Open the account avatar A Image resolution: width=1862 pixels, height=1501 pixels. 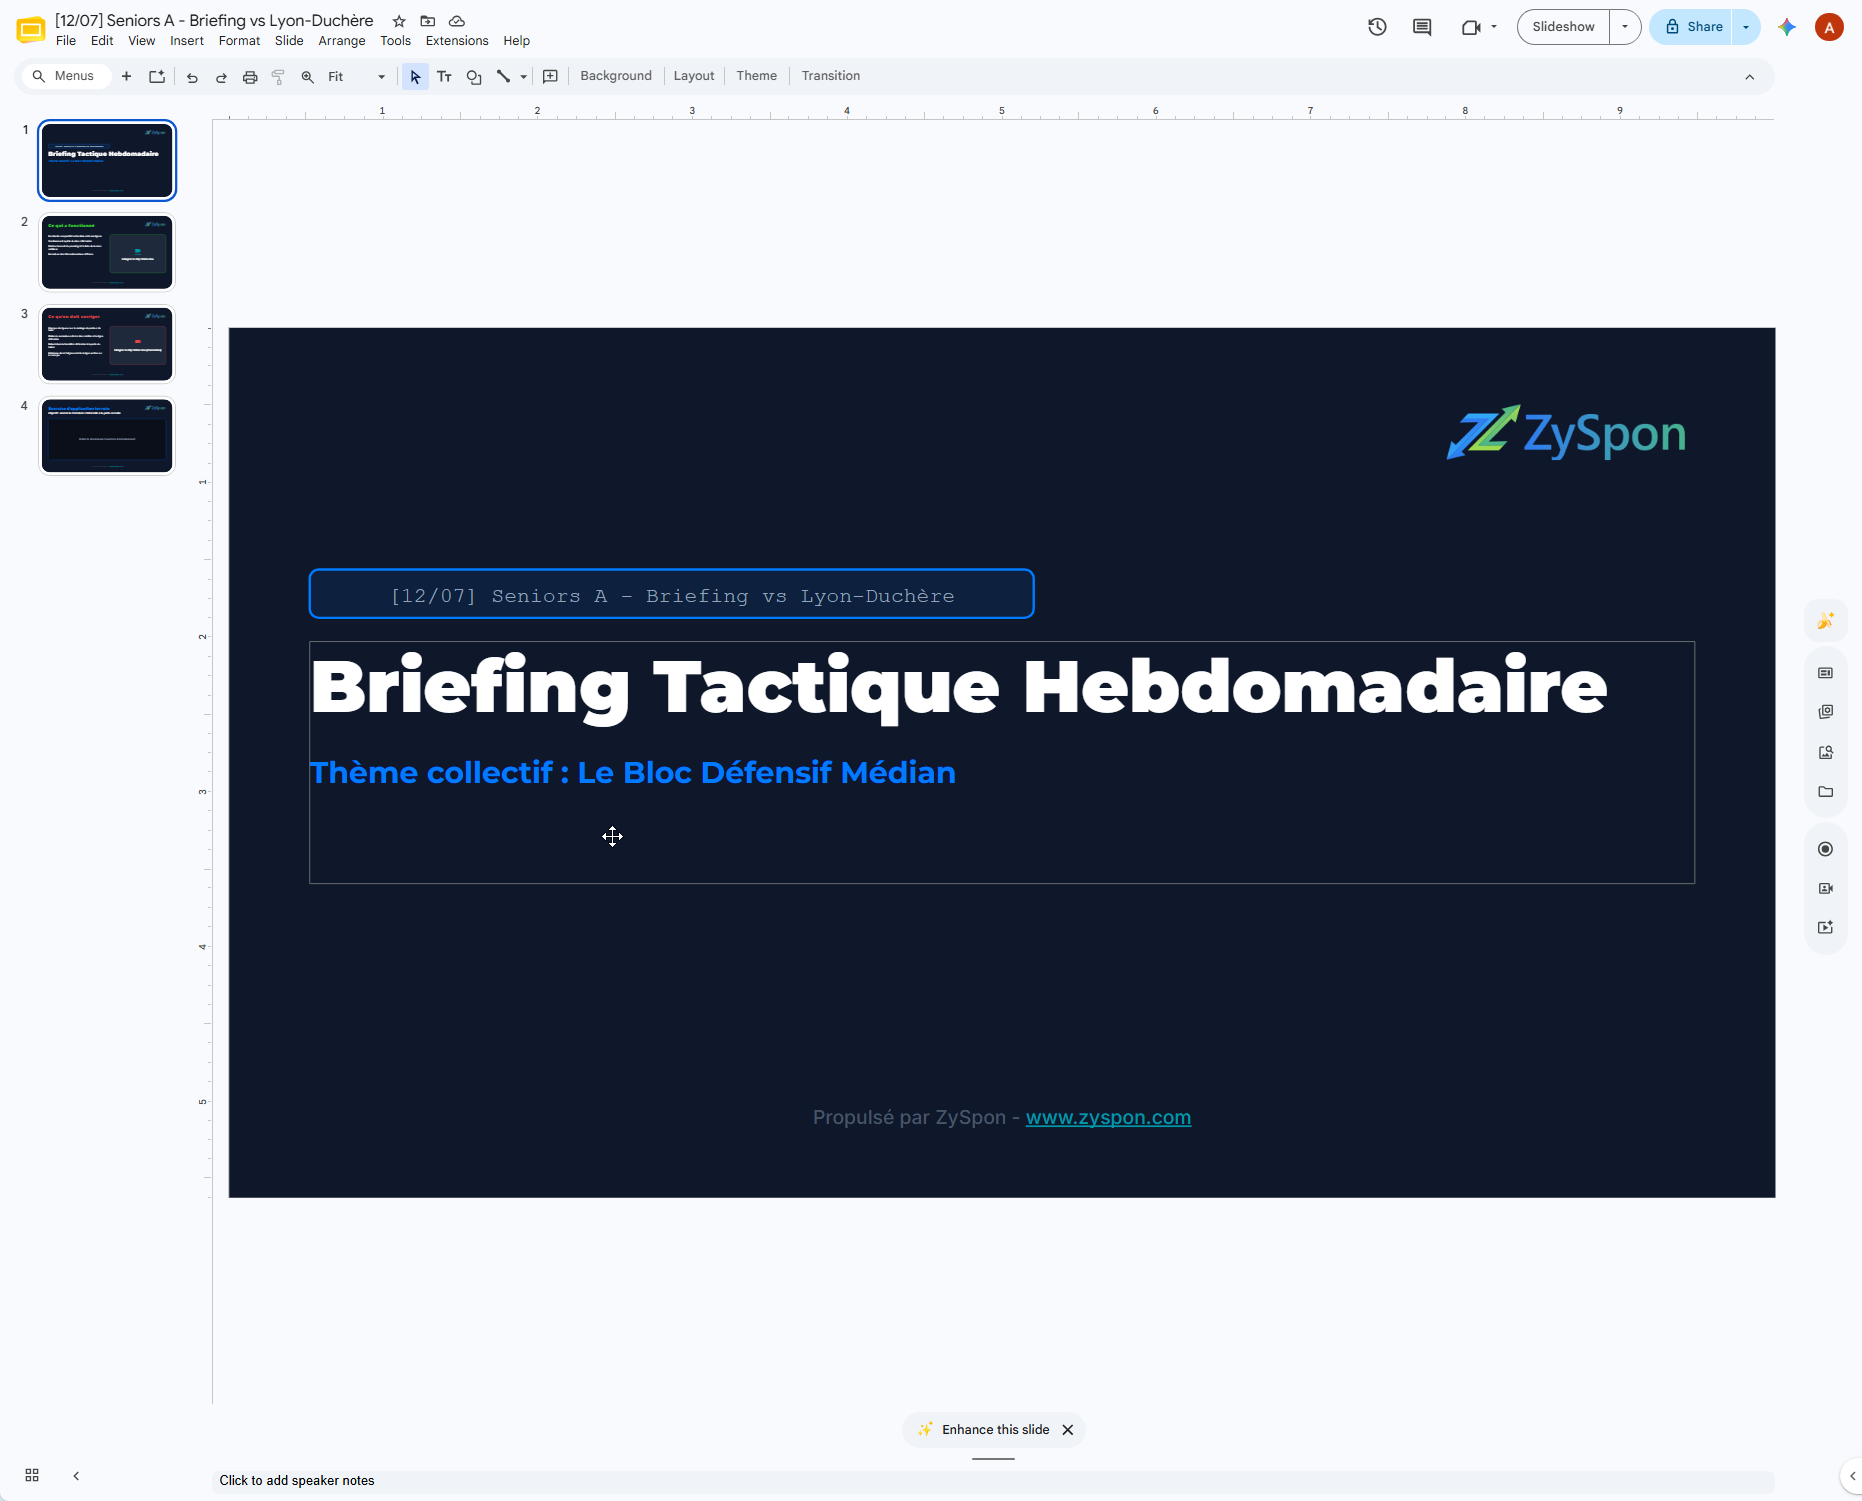tap(1829, 27)
